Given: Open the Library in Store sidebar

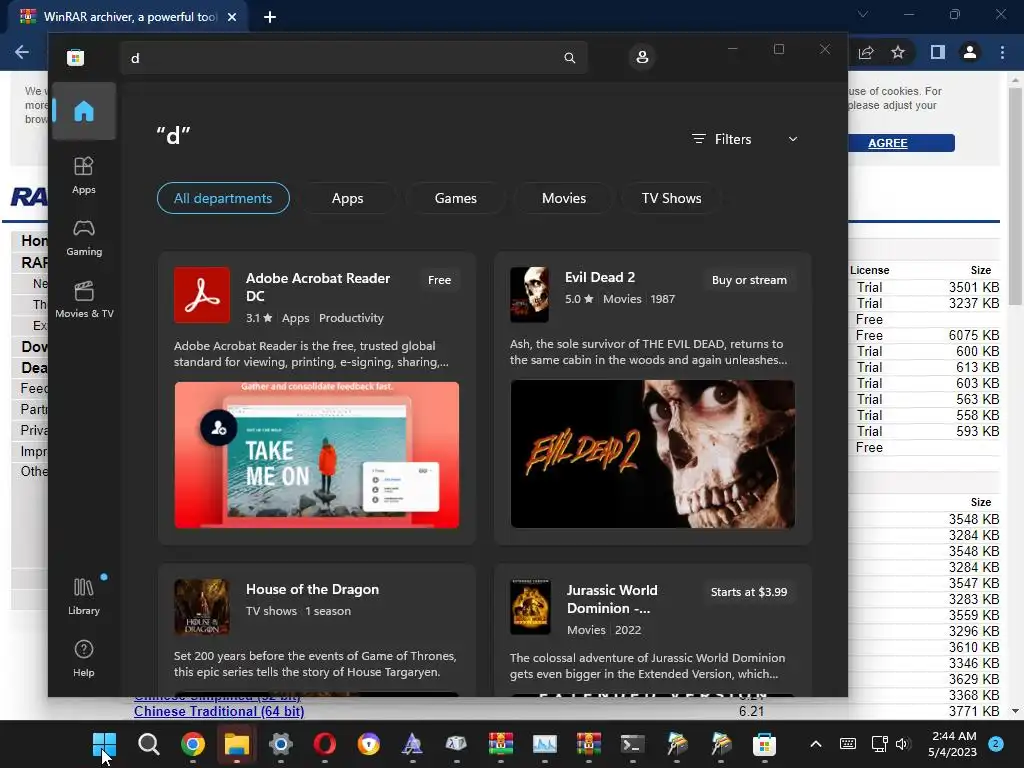Looking at the screenshot, I should 84,596.
